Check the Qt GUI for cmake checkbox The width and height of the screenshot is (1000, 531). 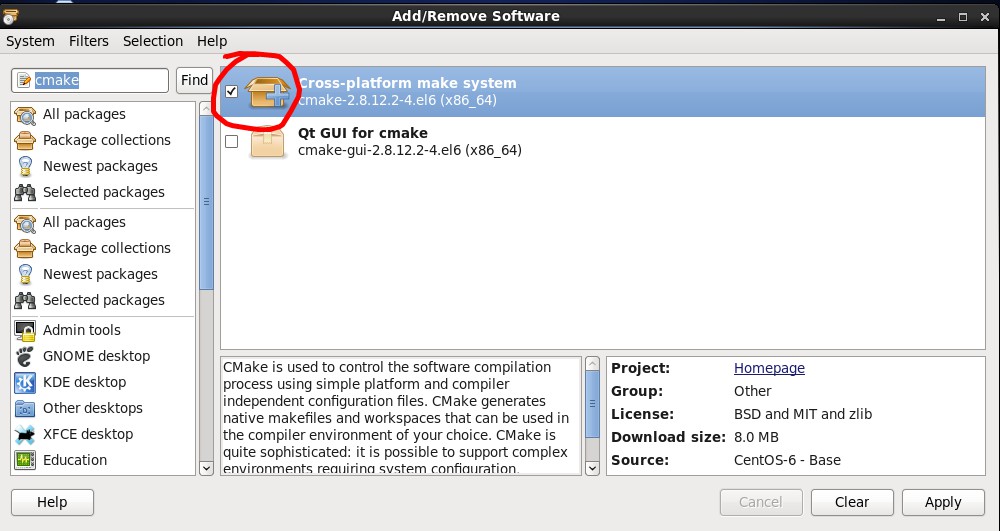coord(232,142)
